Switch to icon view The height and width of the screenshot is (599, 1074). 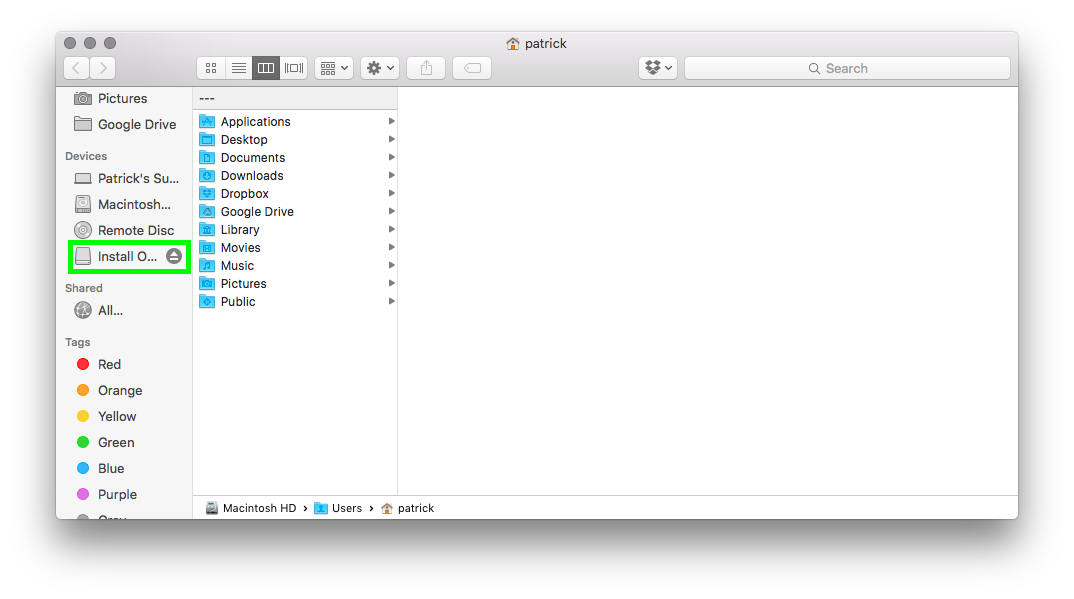[x=211, y=68]
